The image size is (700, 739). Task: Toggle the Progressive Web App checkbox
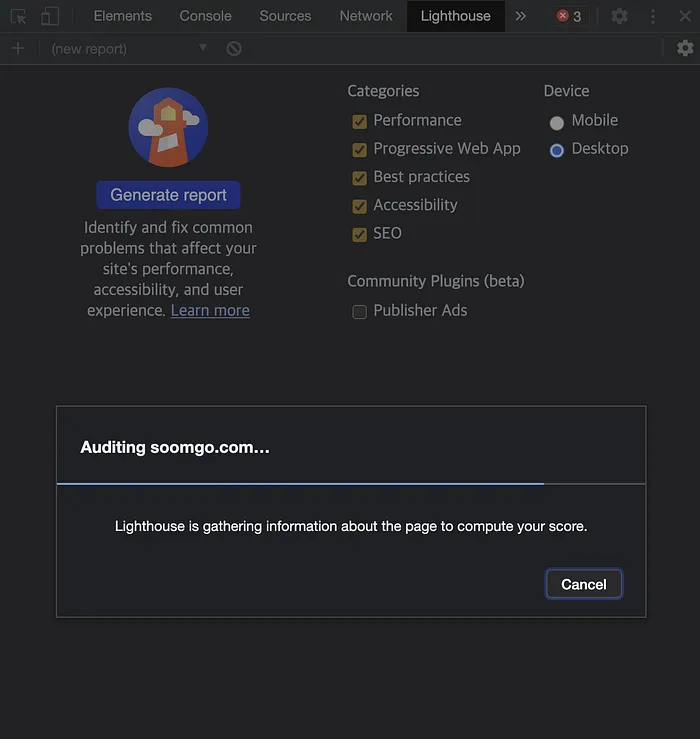[359, 149]
